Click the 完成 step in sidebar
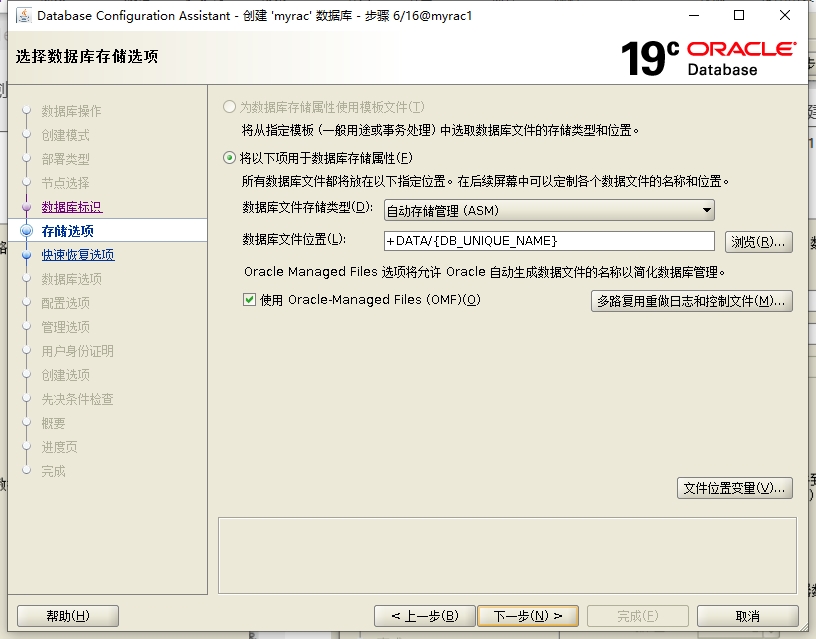The image size is (816, 639). (x=54, y=471)
